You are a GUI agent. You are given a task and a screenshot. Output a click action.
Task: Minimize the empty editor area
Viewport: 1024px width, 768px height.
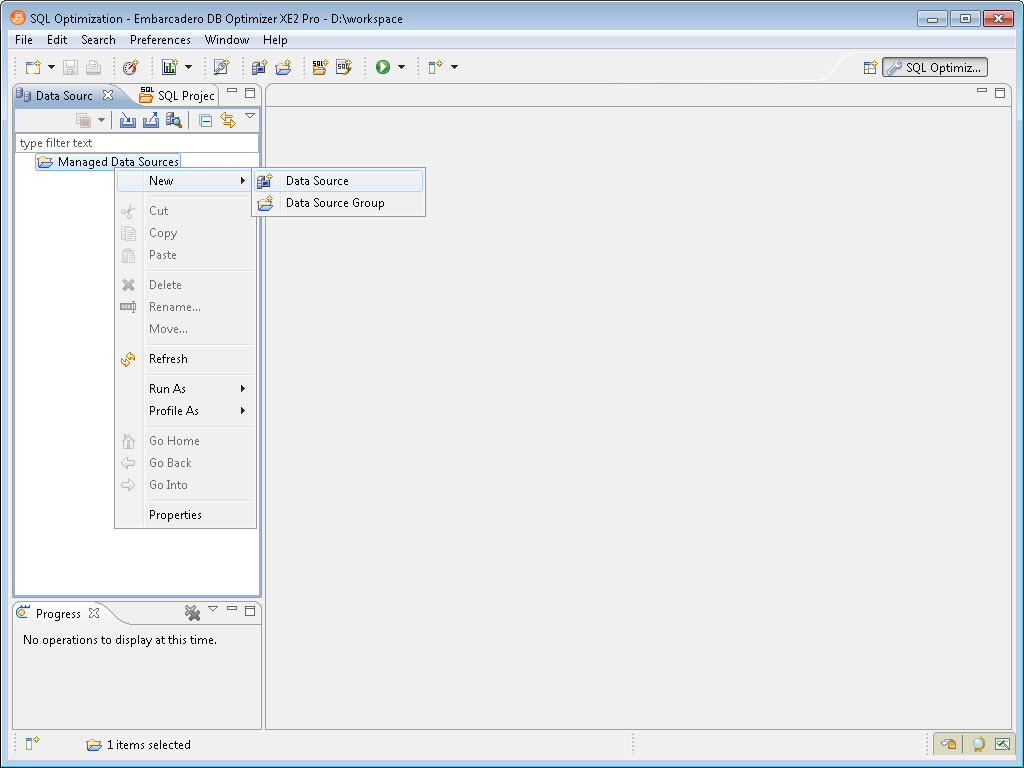982,91
